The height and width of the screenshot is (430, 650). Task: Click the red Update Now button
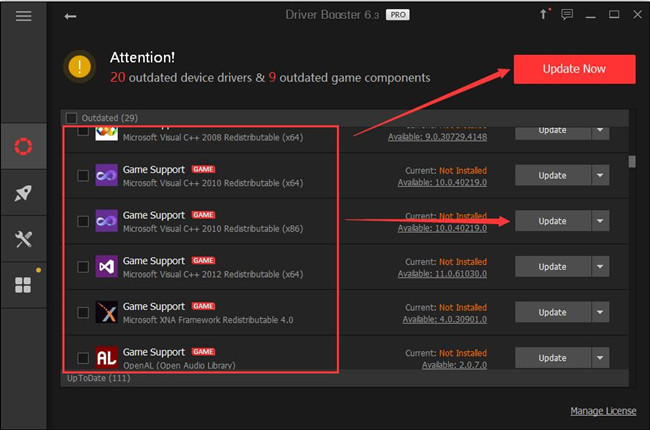pyautogui.click(x=574, y=69)
